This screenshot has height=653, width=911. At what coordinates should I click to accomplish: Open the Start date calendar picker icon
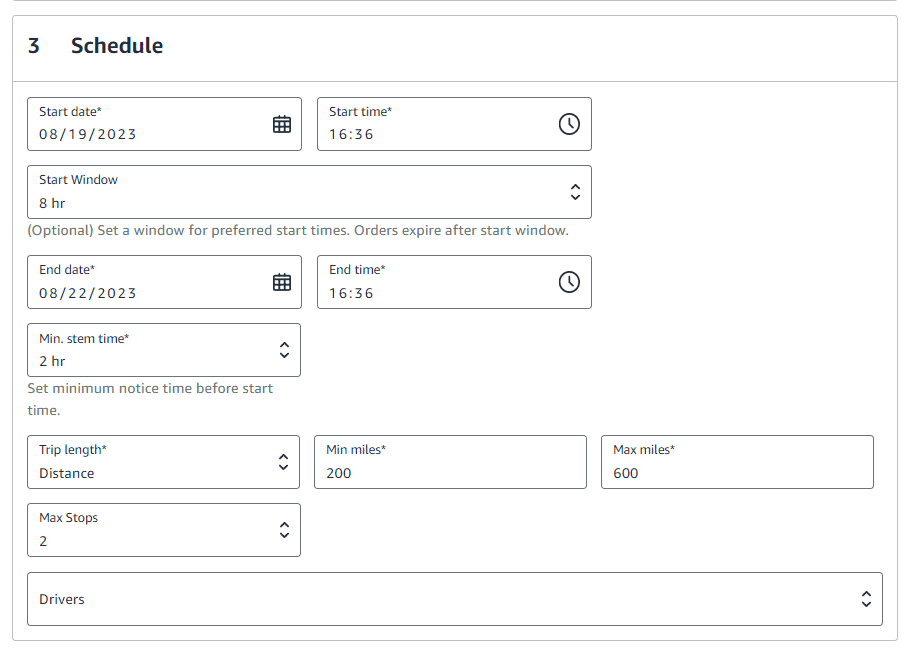click(282, 124)
